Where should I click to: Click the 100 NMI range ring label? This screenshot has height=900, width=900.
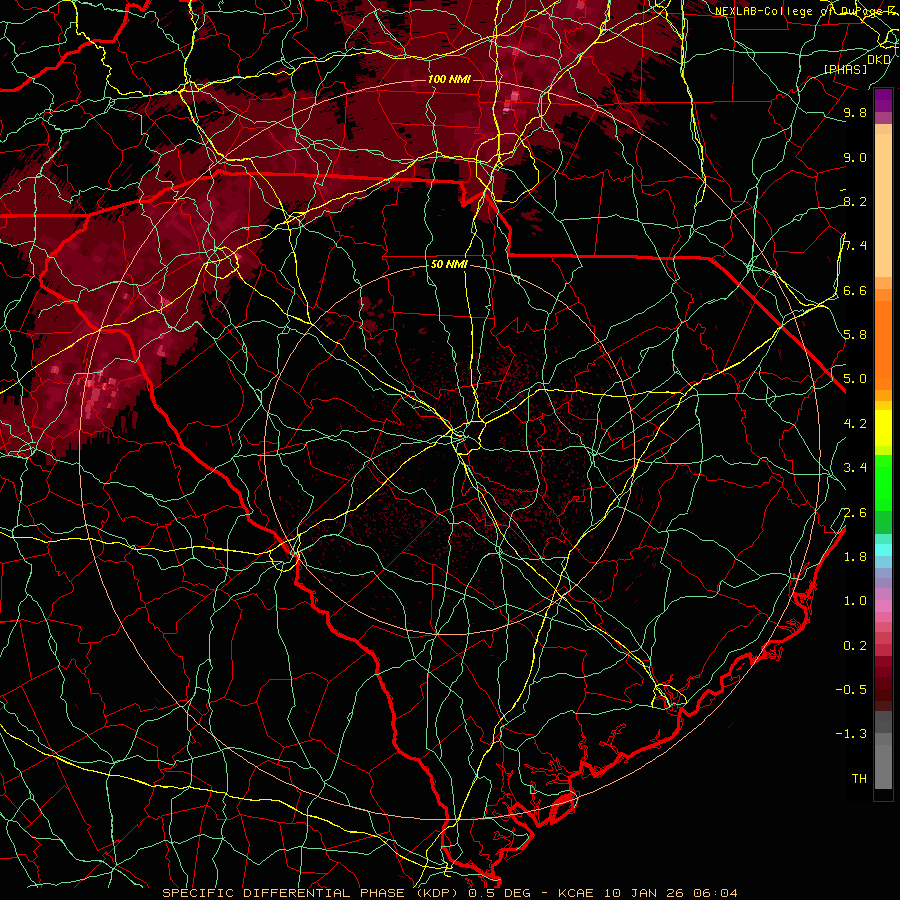click(x=449, y=79)
